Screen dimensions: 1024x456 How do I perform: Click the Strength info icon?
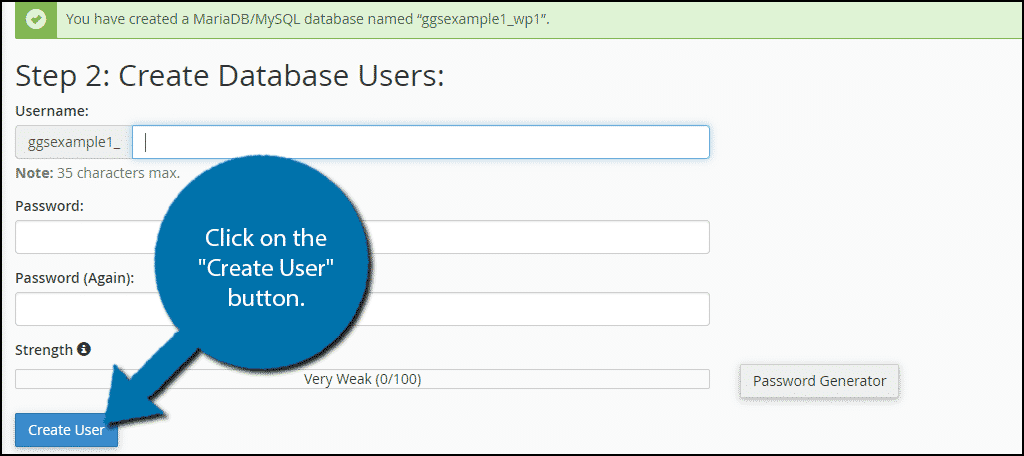[x=84, y=349]
